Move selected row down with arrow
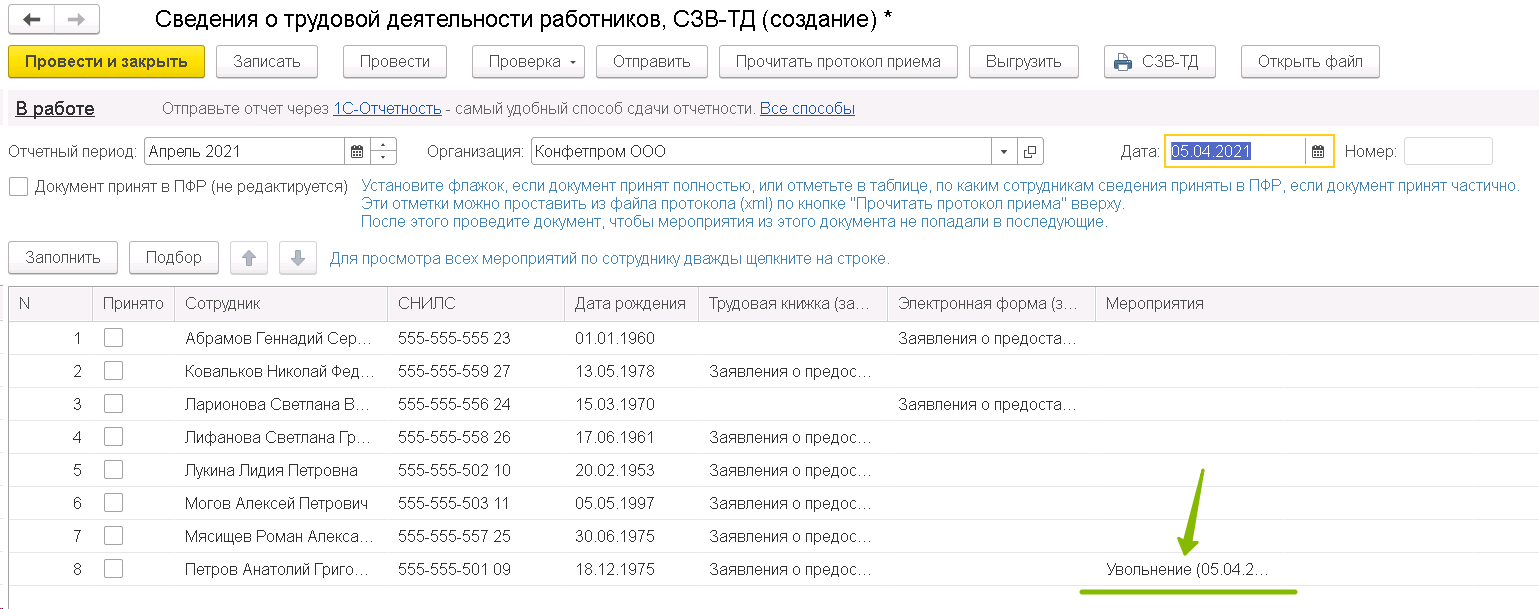Screen dimensions: 1539x609 coord(297,258)
